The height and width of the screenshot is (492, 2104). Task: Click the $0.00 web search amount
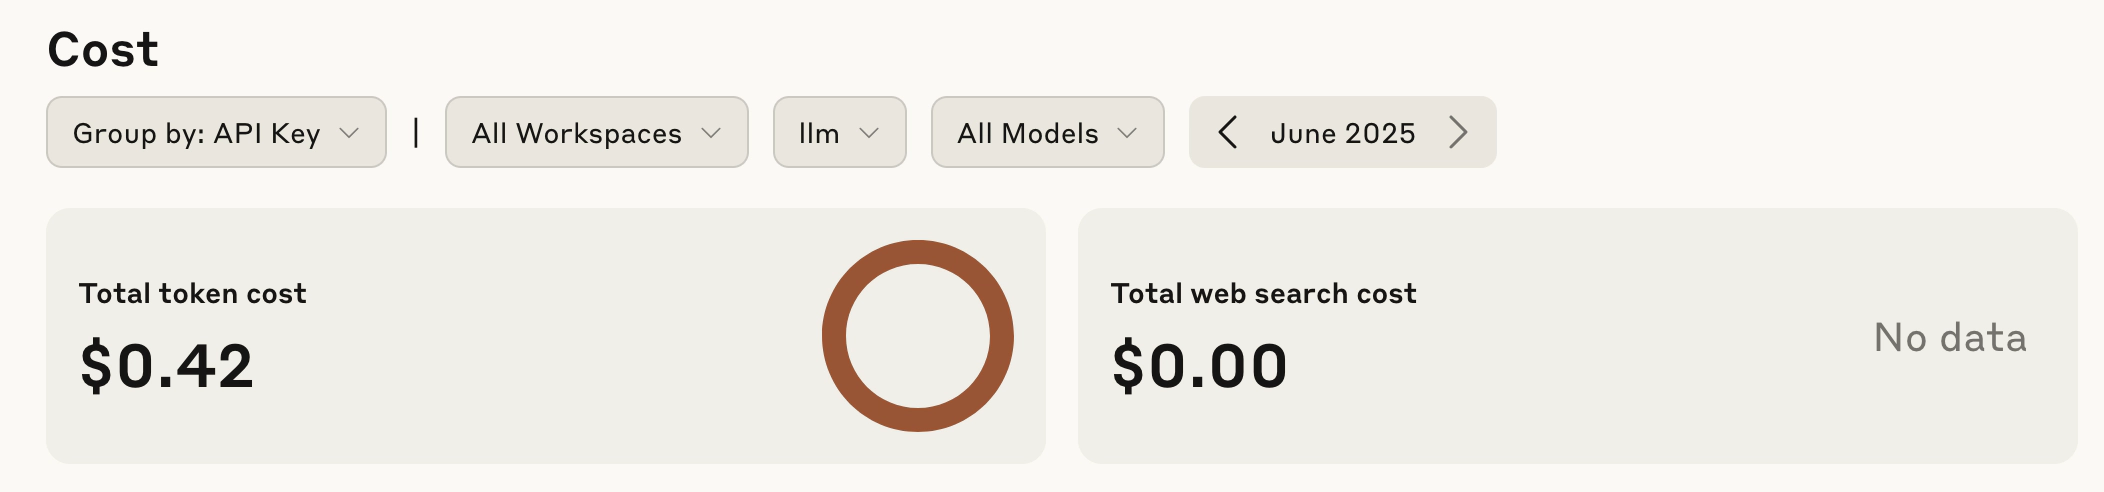pos(1199,366)
